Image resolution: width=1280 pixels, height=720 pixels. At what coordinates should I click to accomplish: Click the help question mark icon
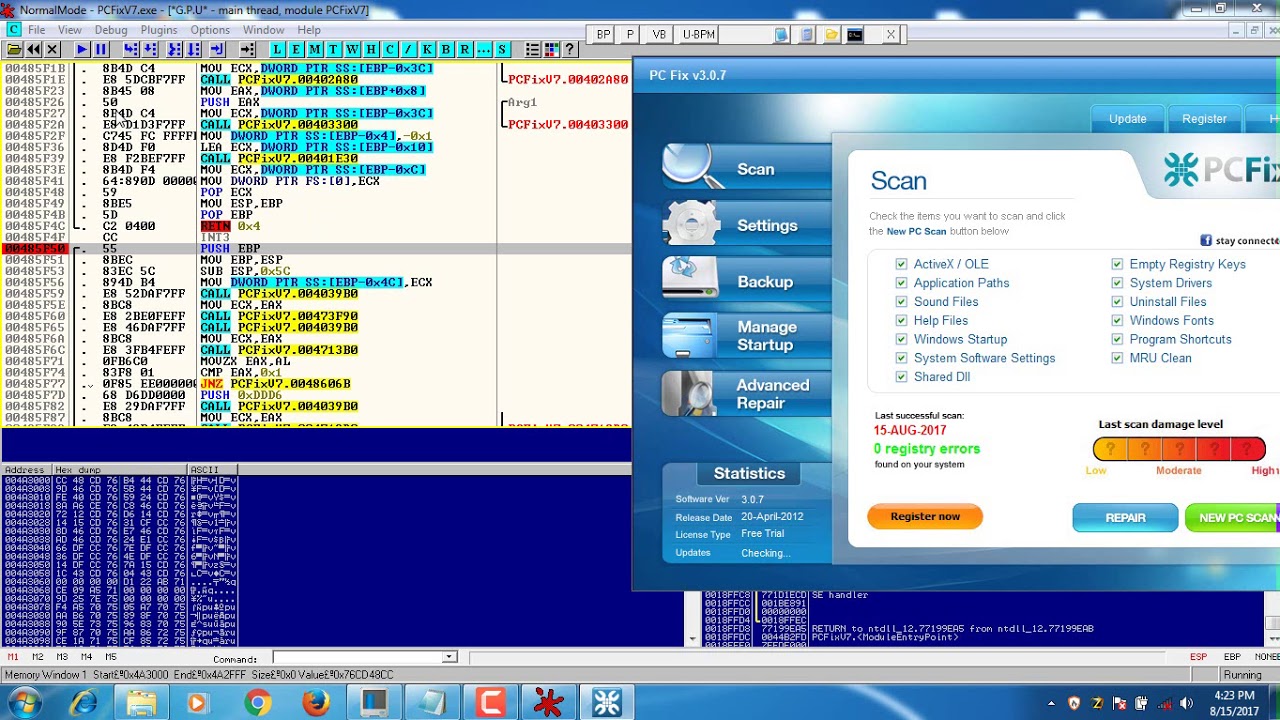[x=570, y=49]
